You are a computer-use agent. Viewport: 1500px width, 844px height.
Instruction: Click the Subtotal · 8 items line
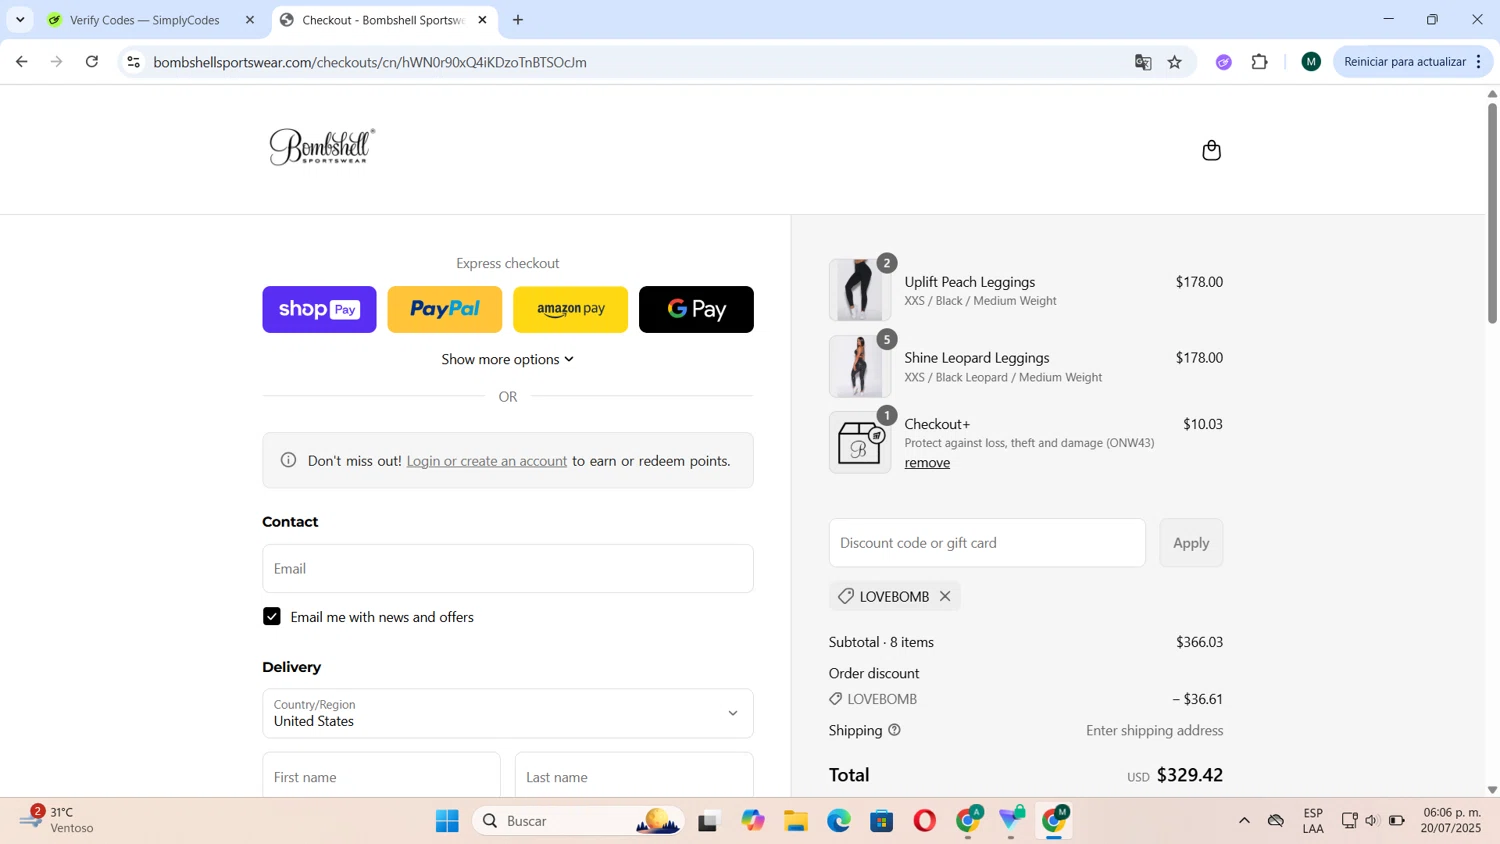1026,642
